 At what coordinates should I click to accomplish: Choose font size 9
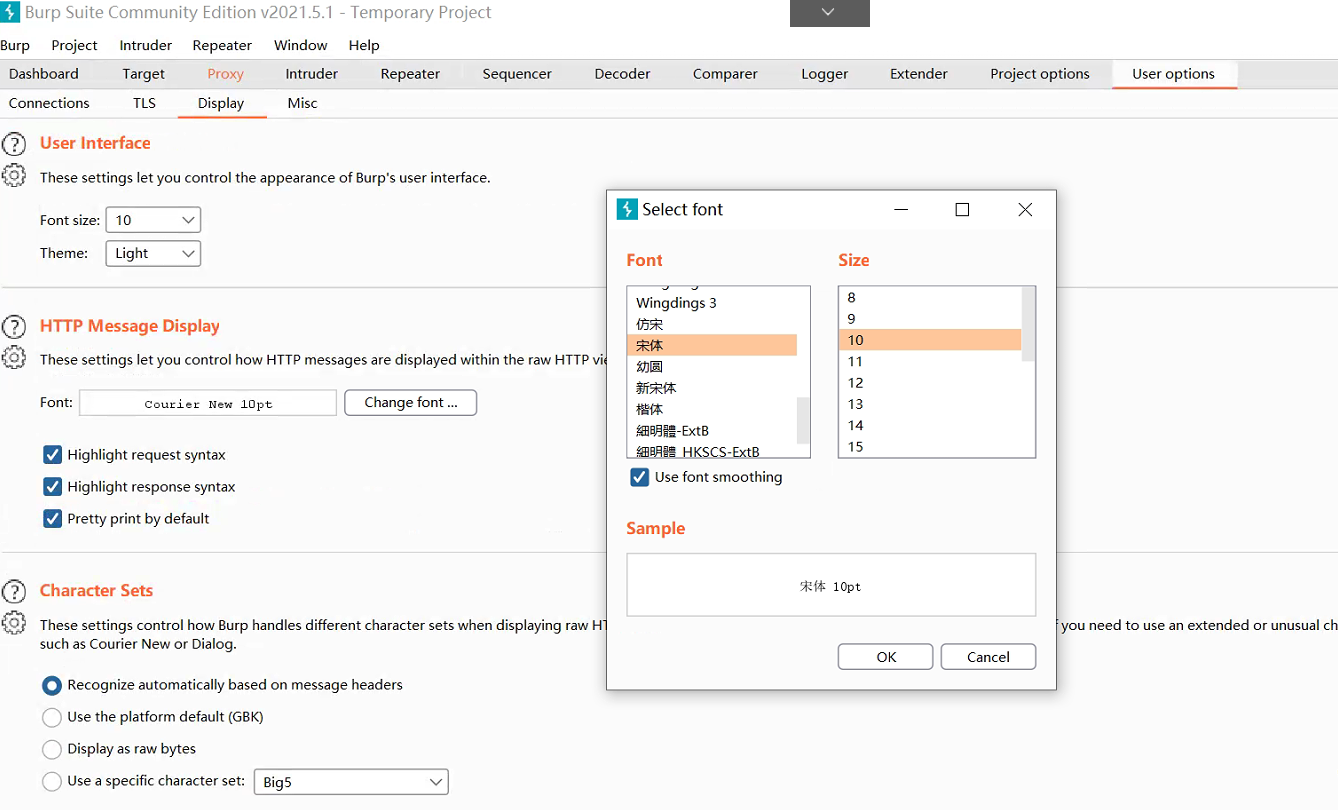tap(930, 319)
